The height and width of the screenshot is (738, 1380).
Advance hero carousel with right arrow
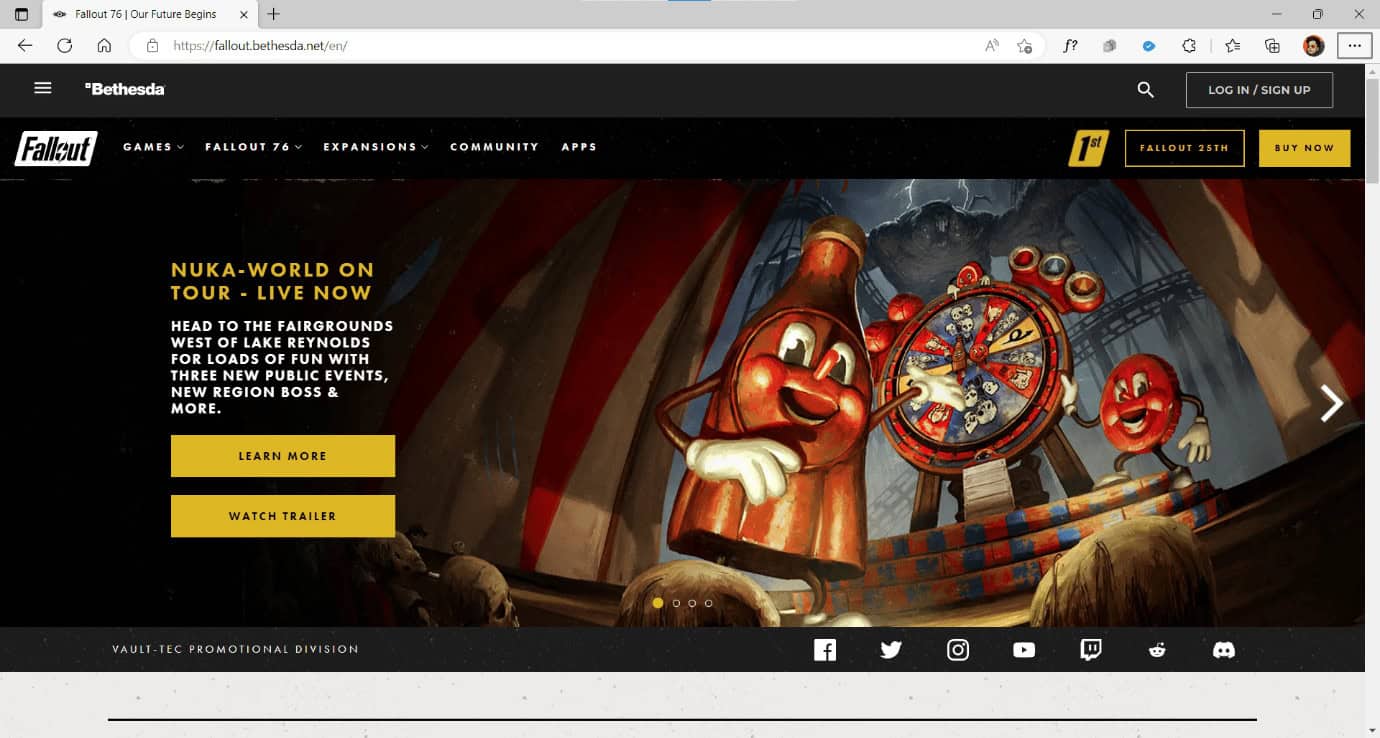[x=1331, y=403]
